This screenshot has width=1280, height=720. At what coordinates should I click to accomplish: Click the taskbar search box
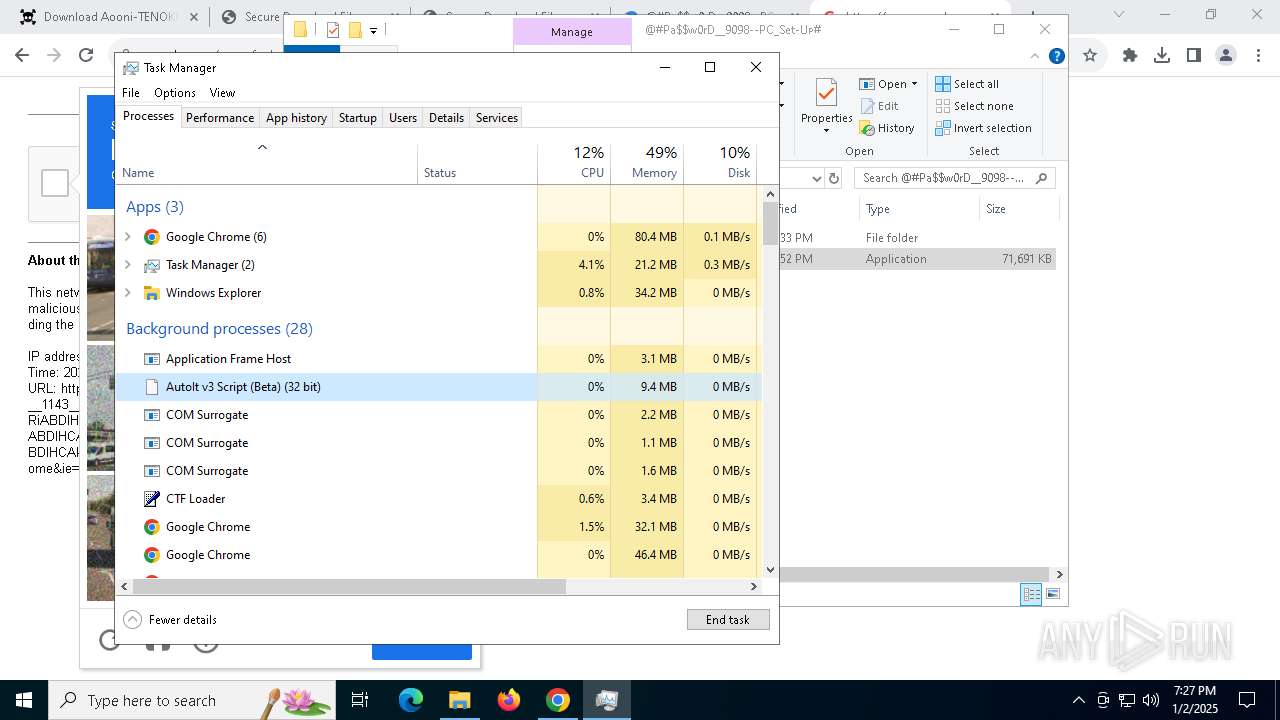pyautogui.click(x=192, y=700)
